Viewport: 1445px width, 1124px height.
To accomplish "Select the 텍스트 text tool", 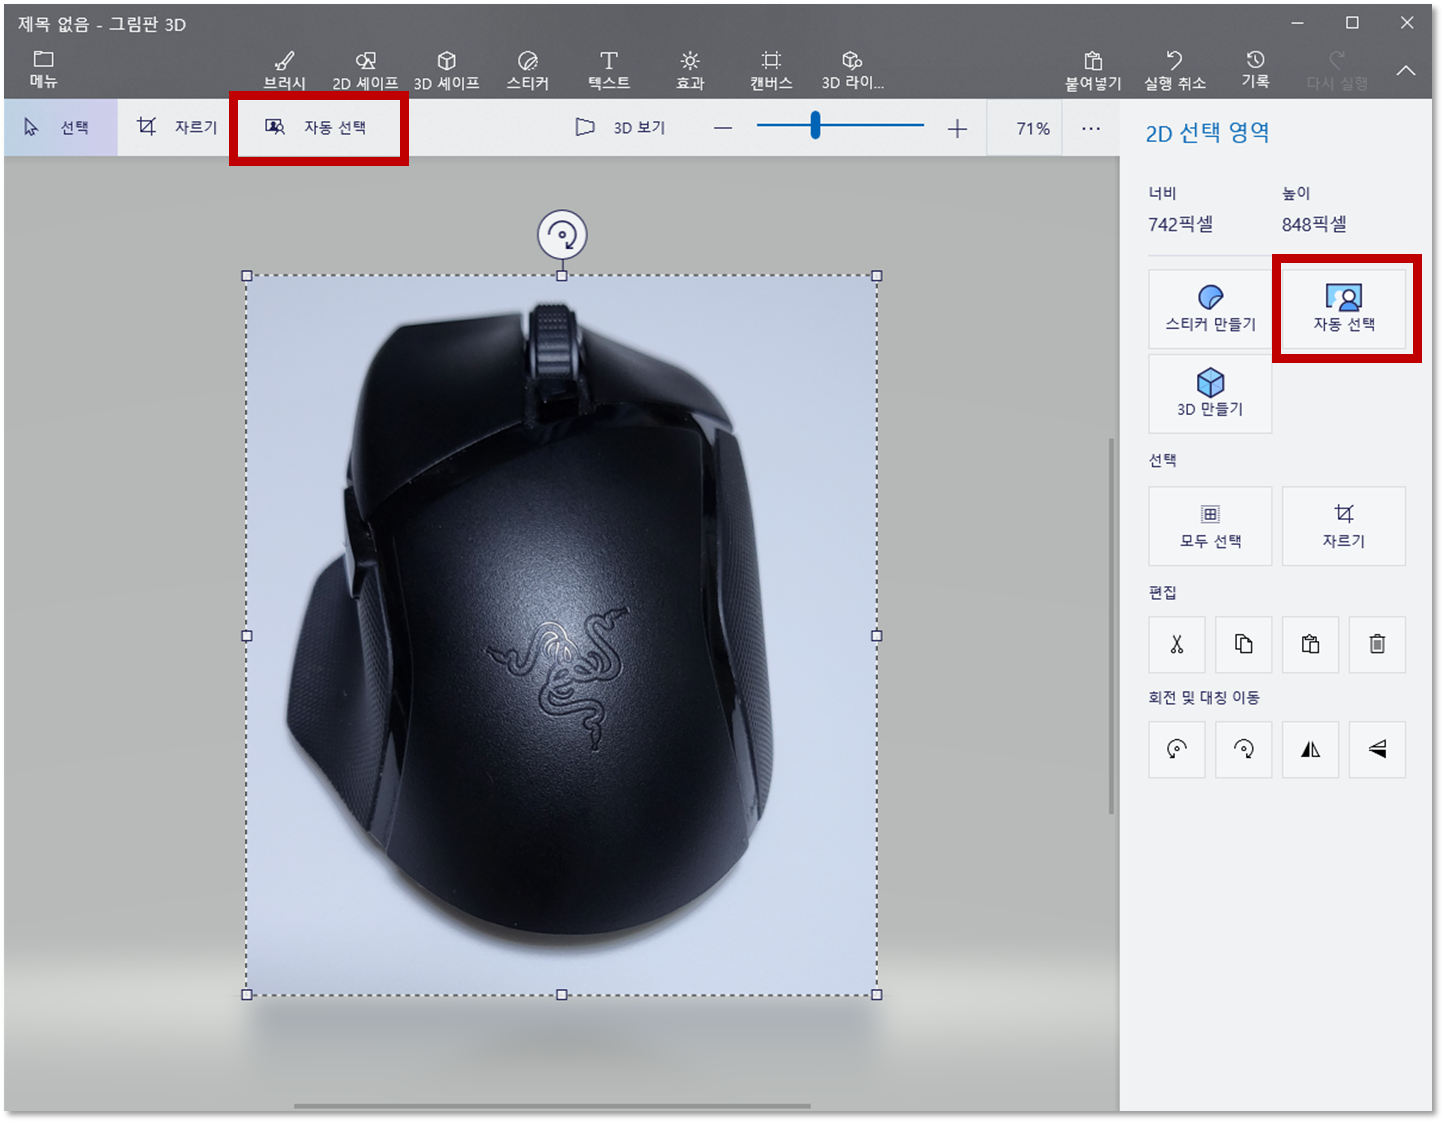I will point(609,70).
